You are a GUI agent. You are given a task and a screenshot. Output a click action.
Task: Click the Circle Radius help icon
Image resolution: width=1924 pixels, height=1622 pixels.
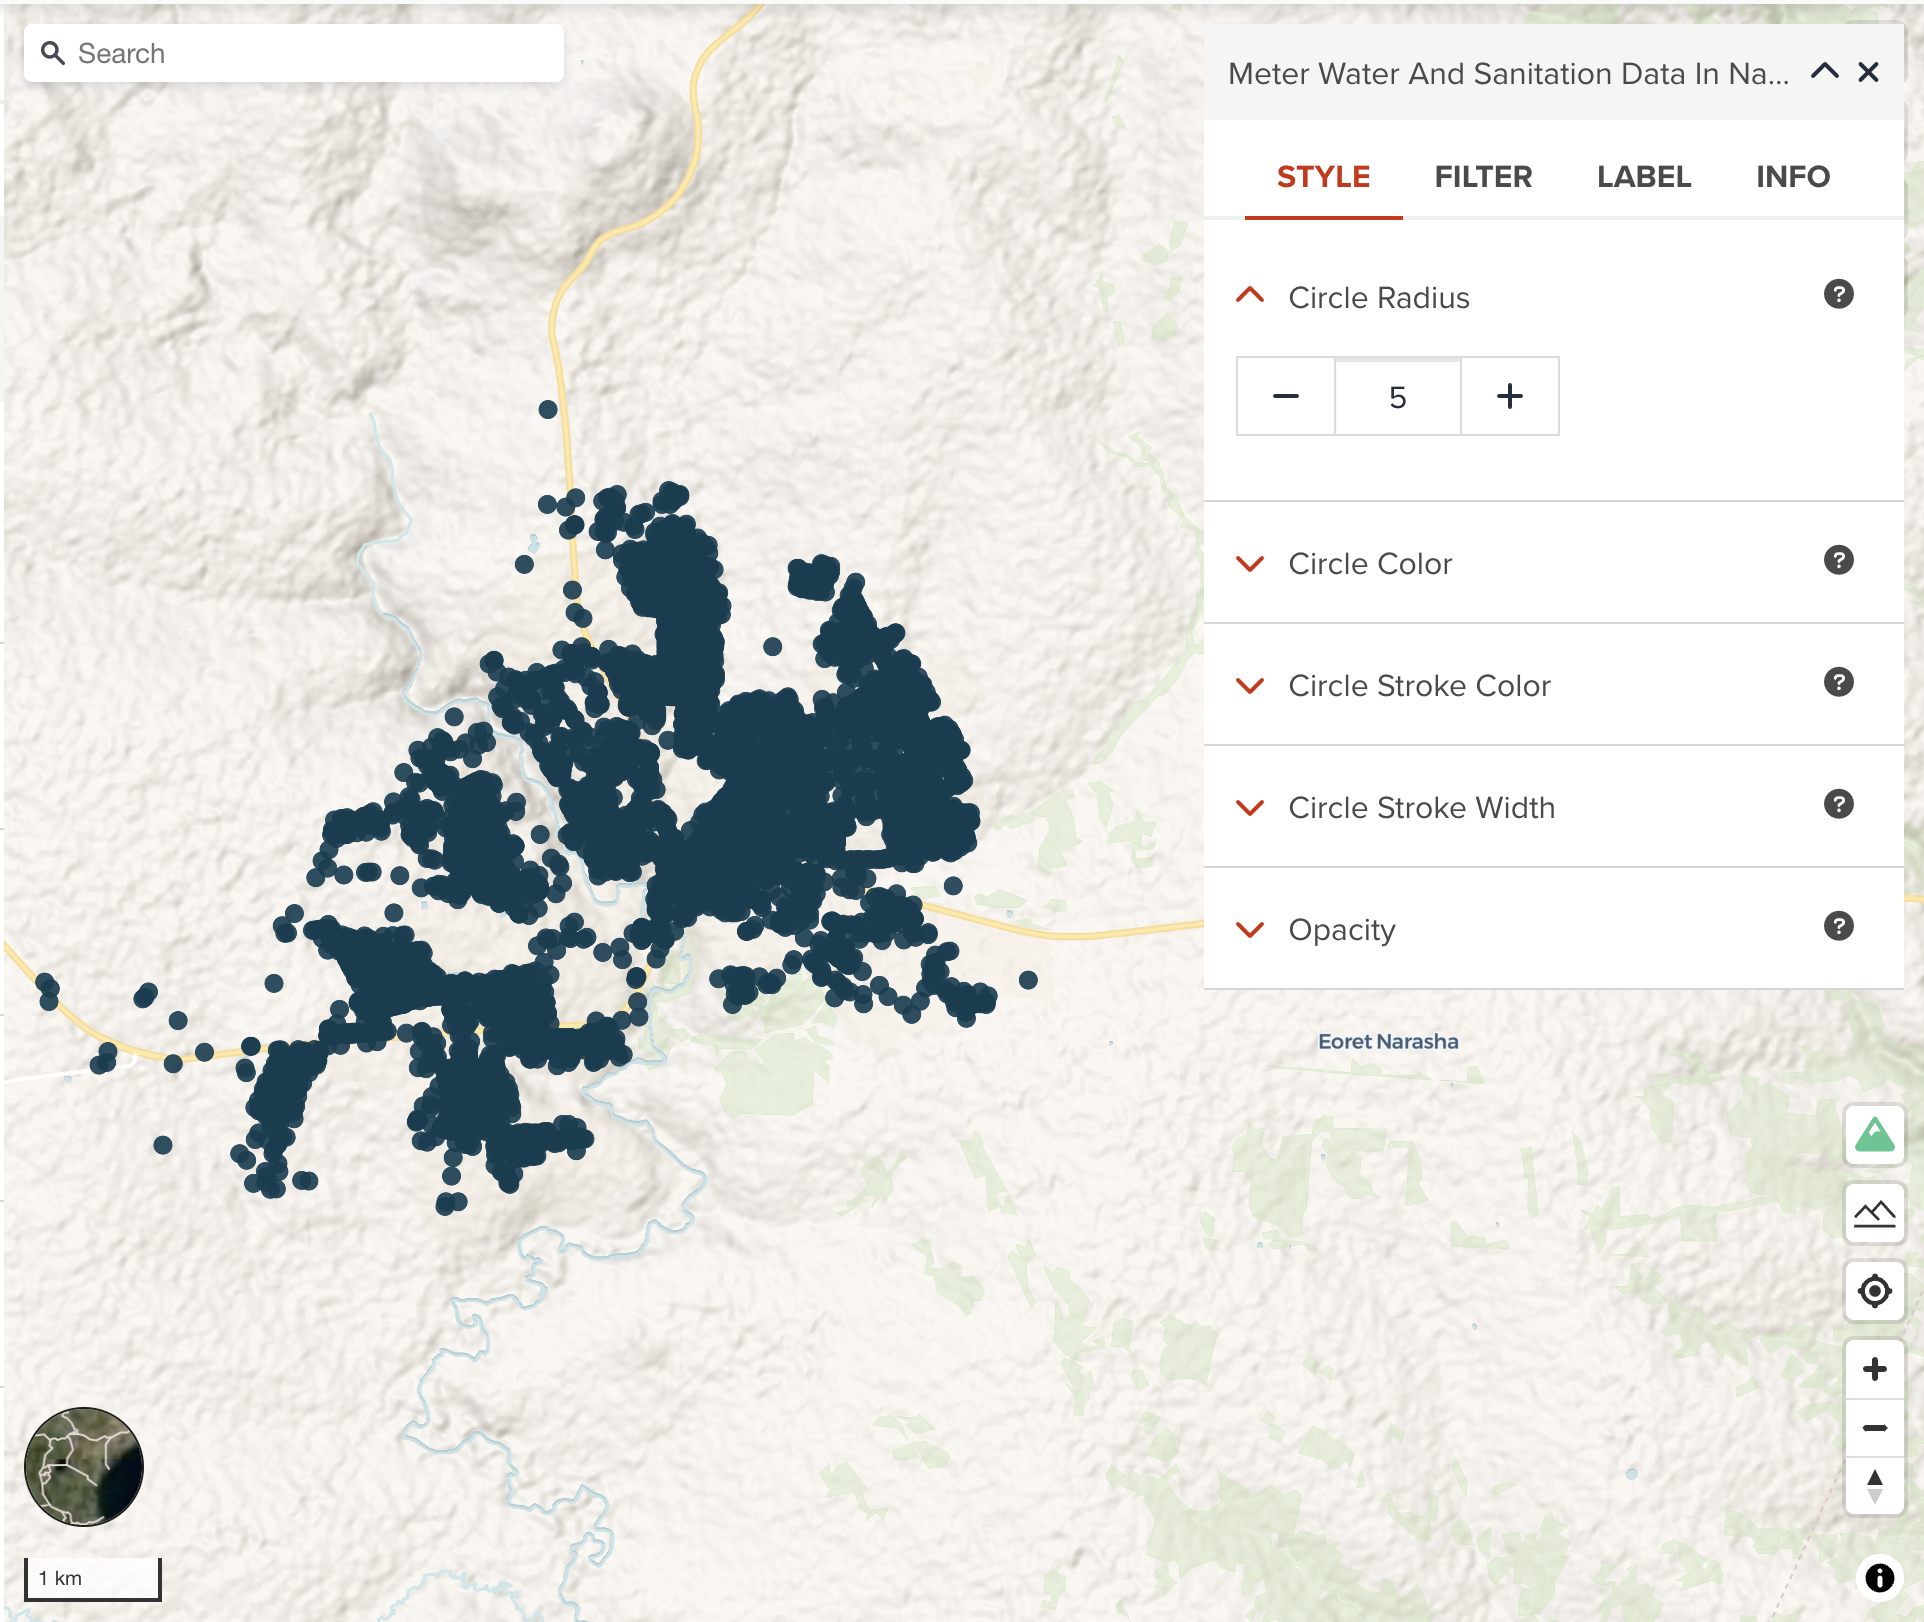click(x=1838, y=294)
